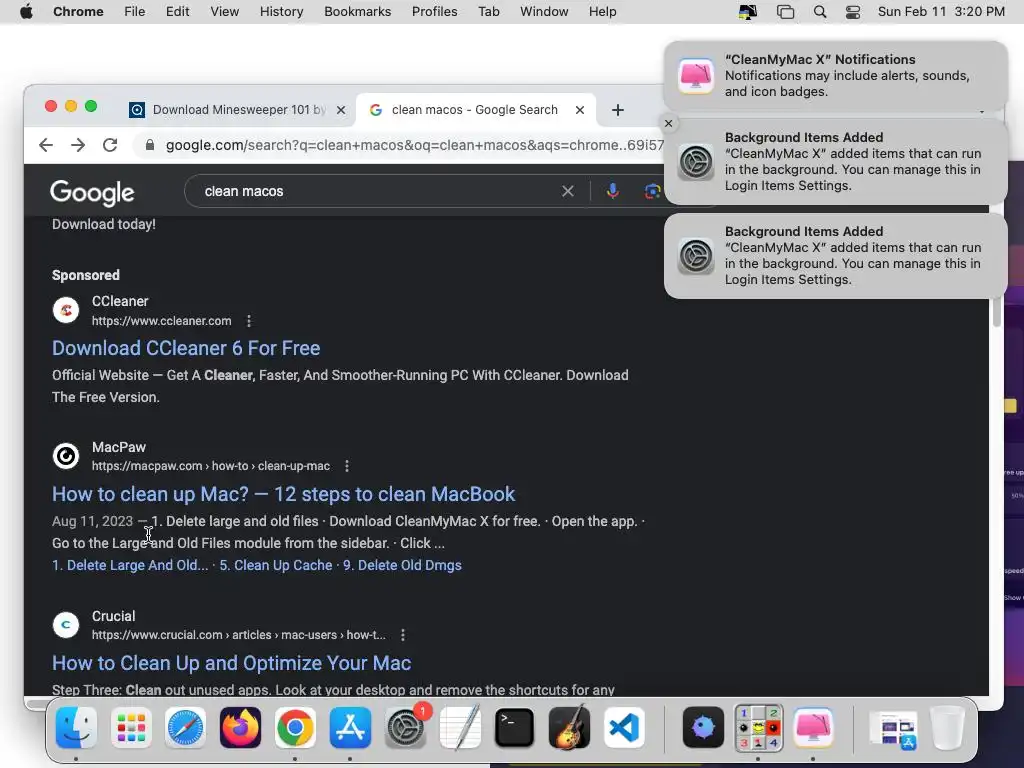
Task: Dismiss the Background Items Added notification
Action: (x=668, y=123)
